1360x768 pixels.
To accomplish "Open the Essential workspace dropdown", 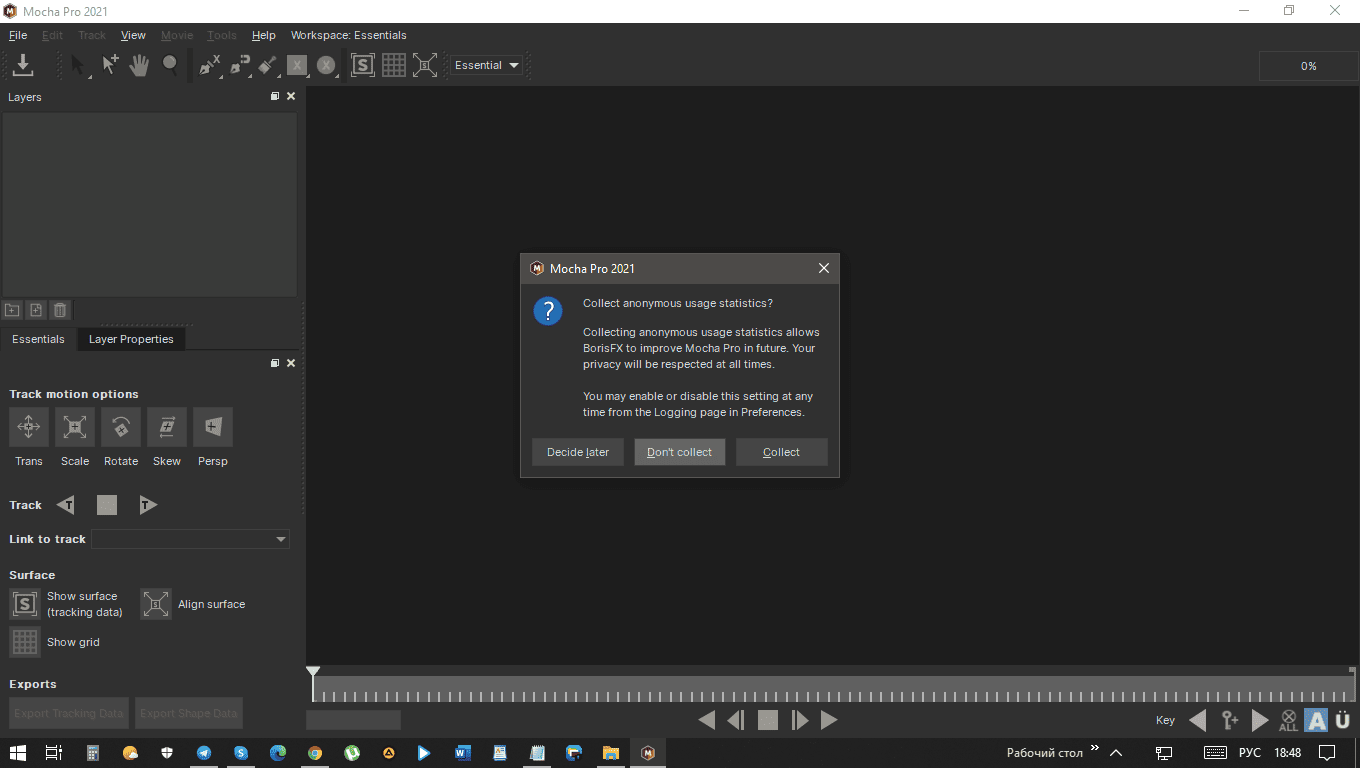I will click(x=487, y=65).
